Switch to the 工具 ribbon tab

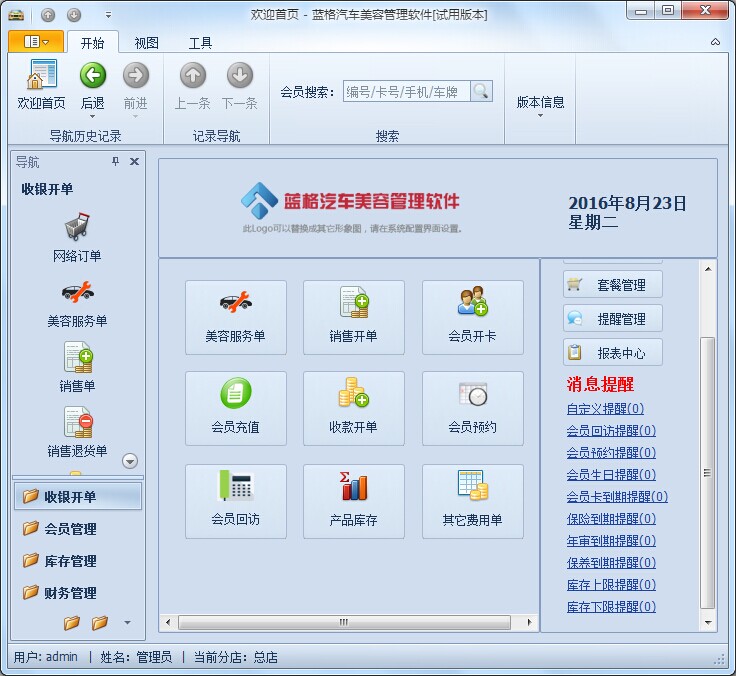[x=200, y=43]
